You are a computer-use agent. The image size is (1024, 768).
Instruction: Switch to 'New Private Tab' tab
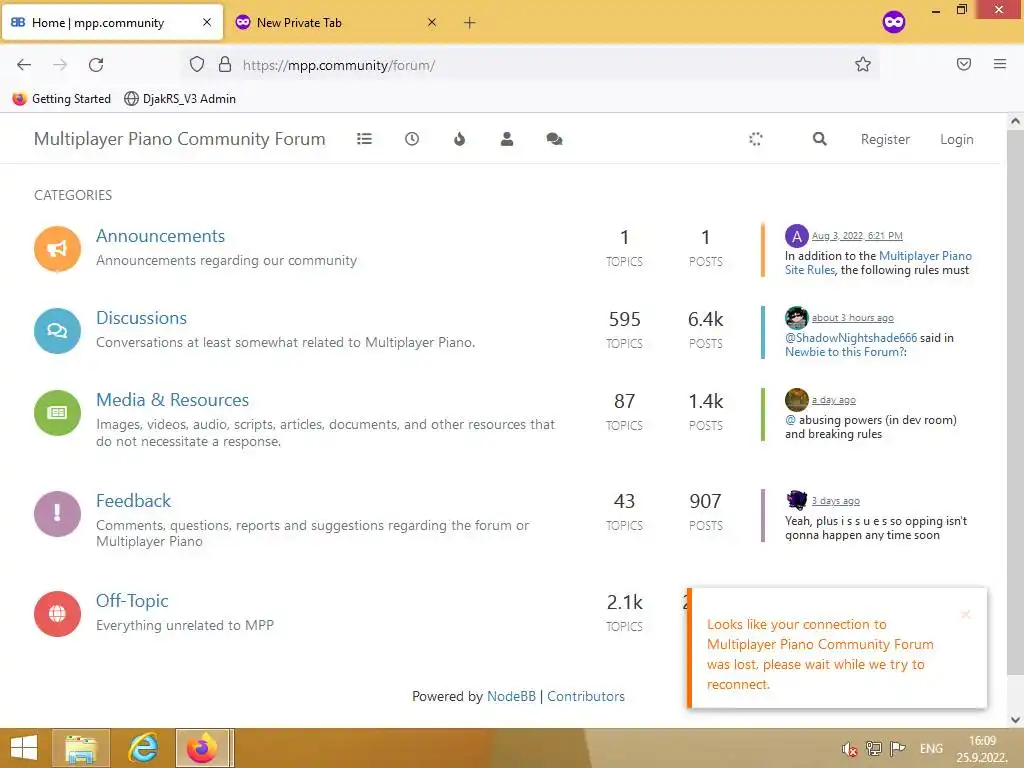tap(336, 23)
